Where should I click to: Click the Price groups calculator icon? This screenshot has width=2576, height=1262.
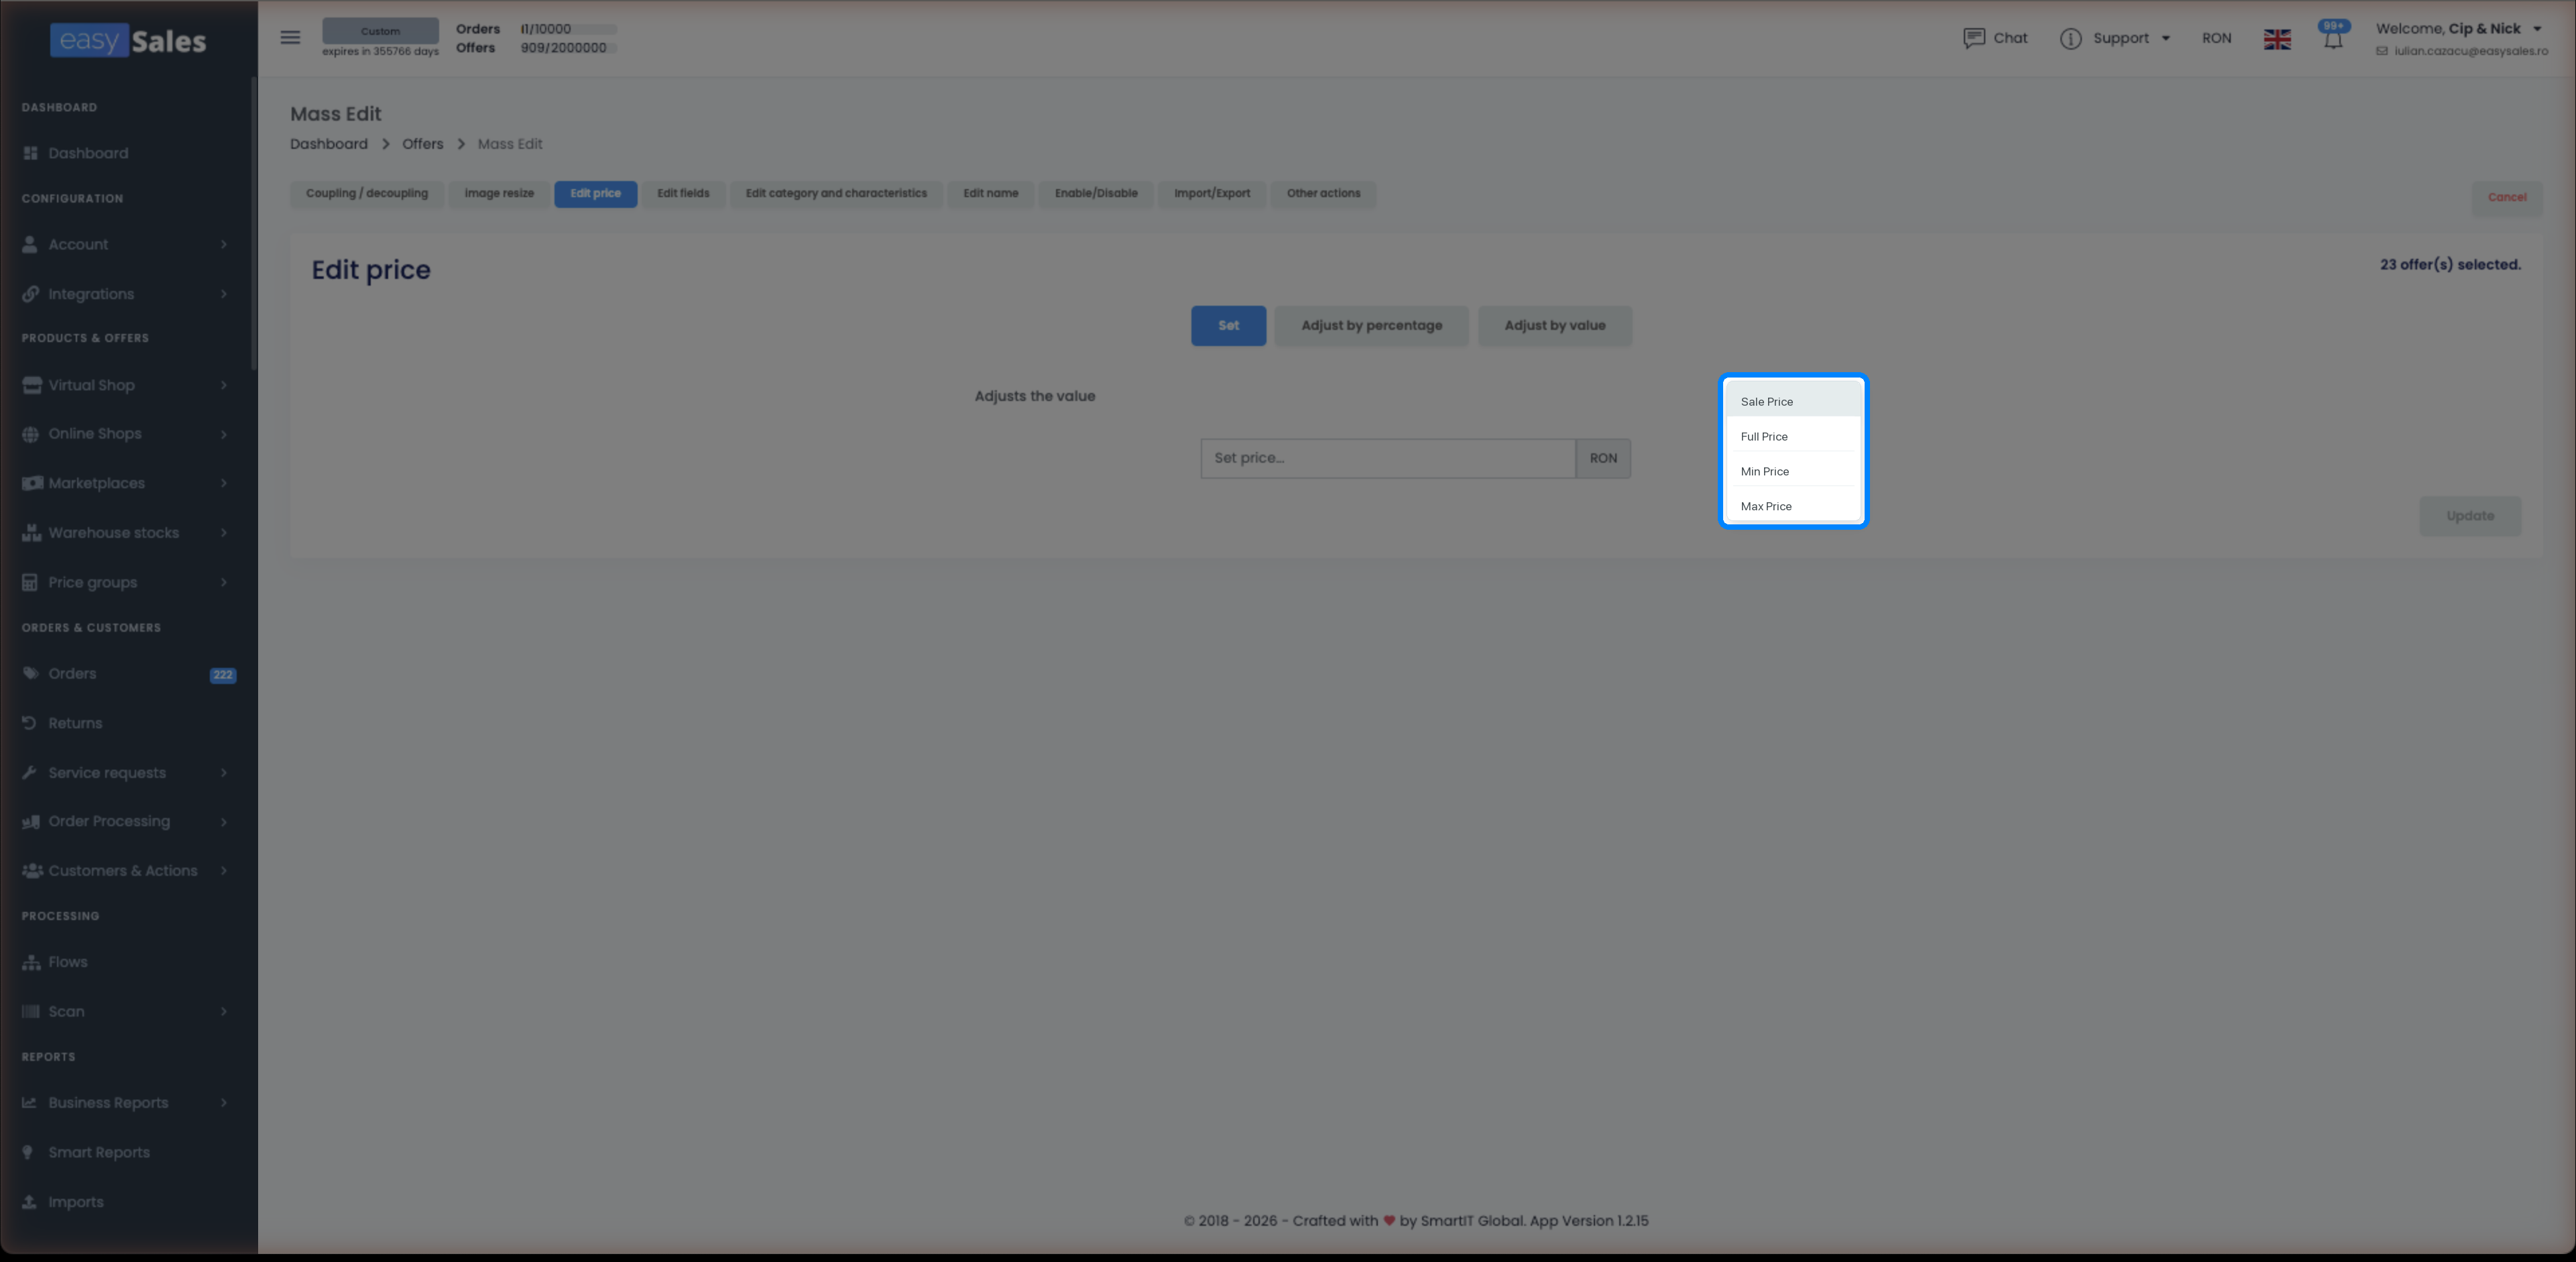[30, 582]
